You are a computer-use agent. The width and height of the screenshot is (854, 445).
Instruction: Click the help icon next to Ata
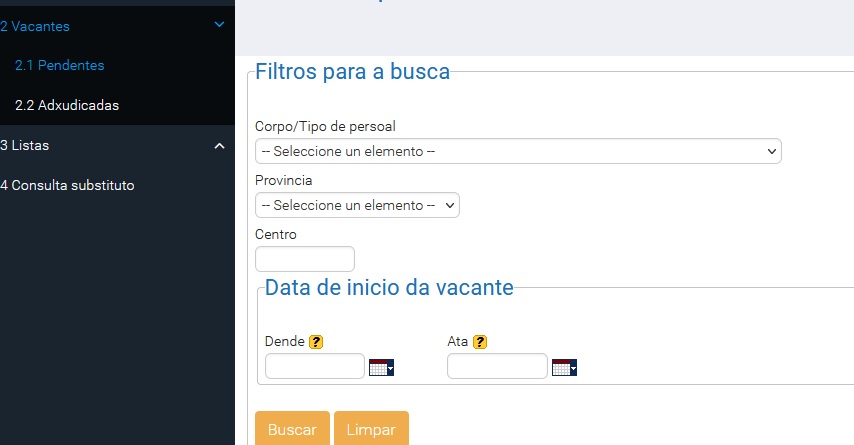click(x=480, y=342)
